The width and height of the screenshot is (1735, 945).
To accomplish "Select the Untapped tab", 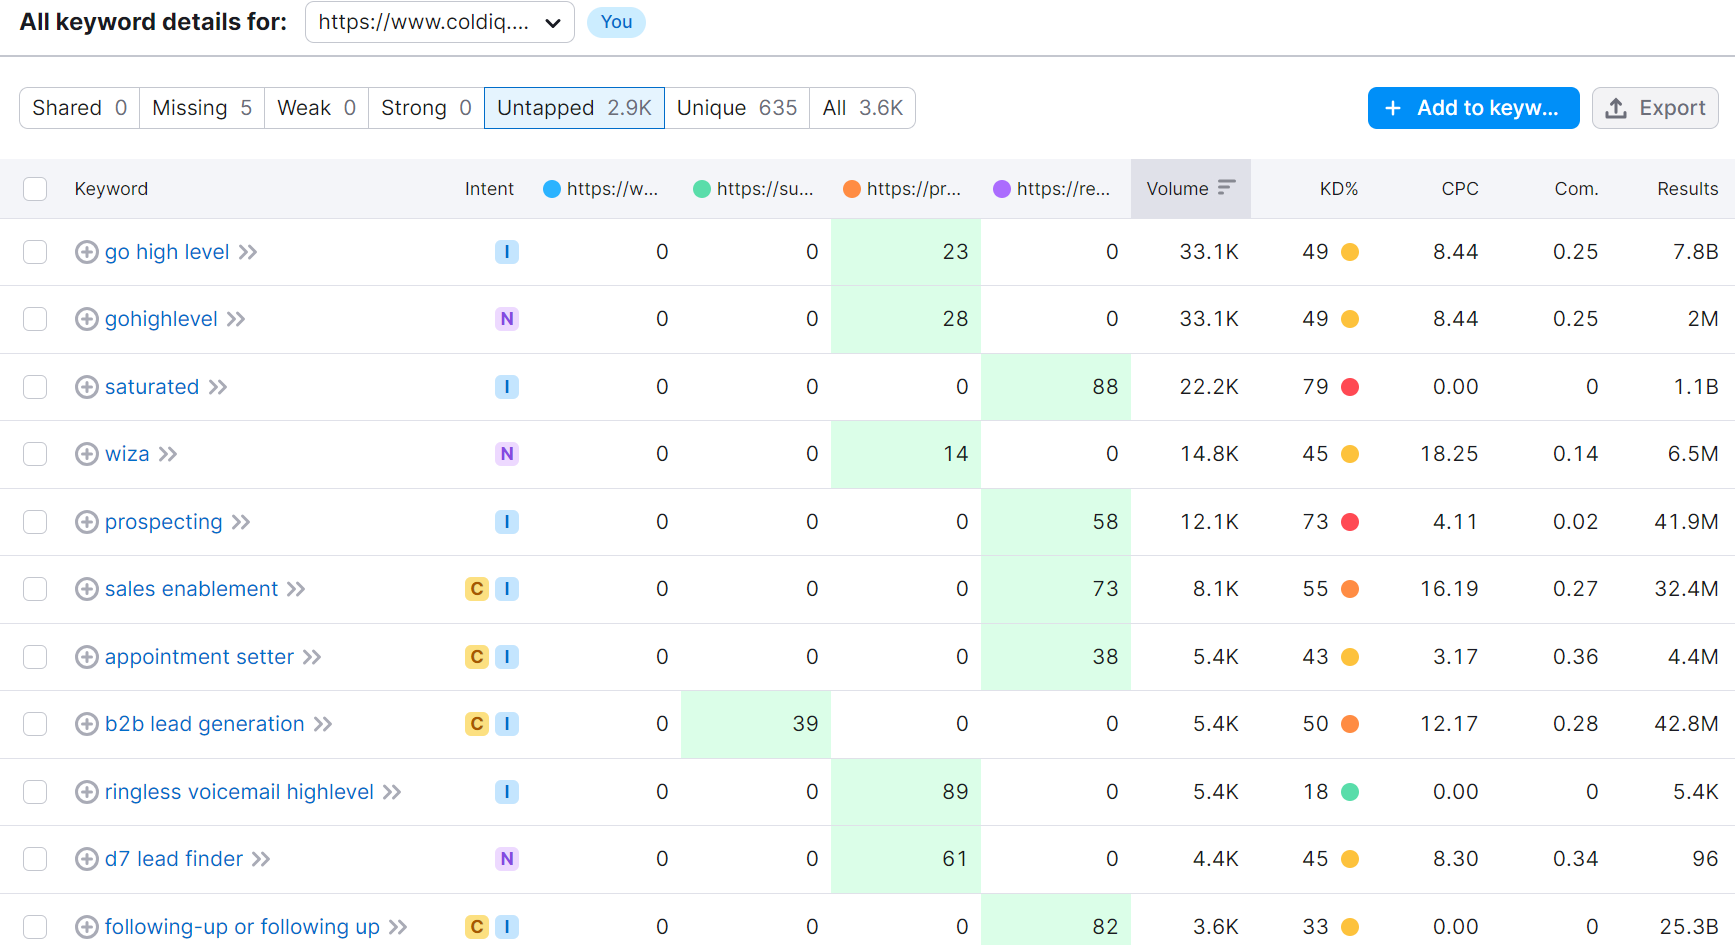I will (x=574, y=108).
